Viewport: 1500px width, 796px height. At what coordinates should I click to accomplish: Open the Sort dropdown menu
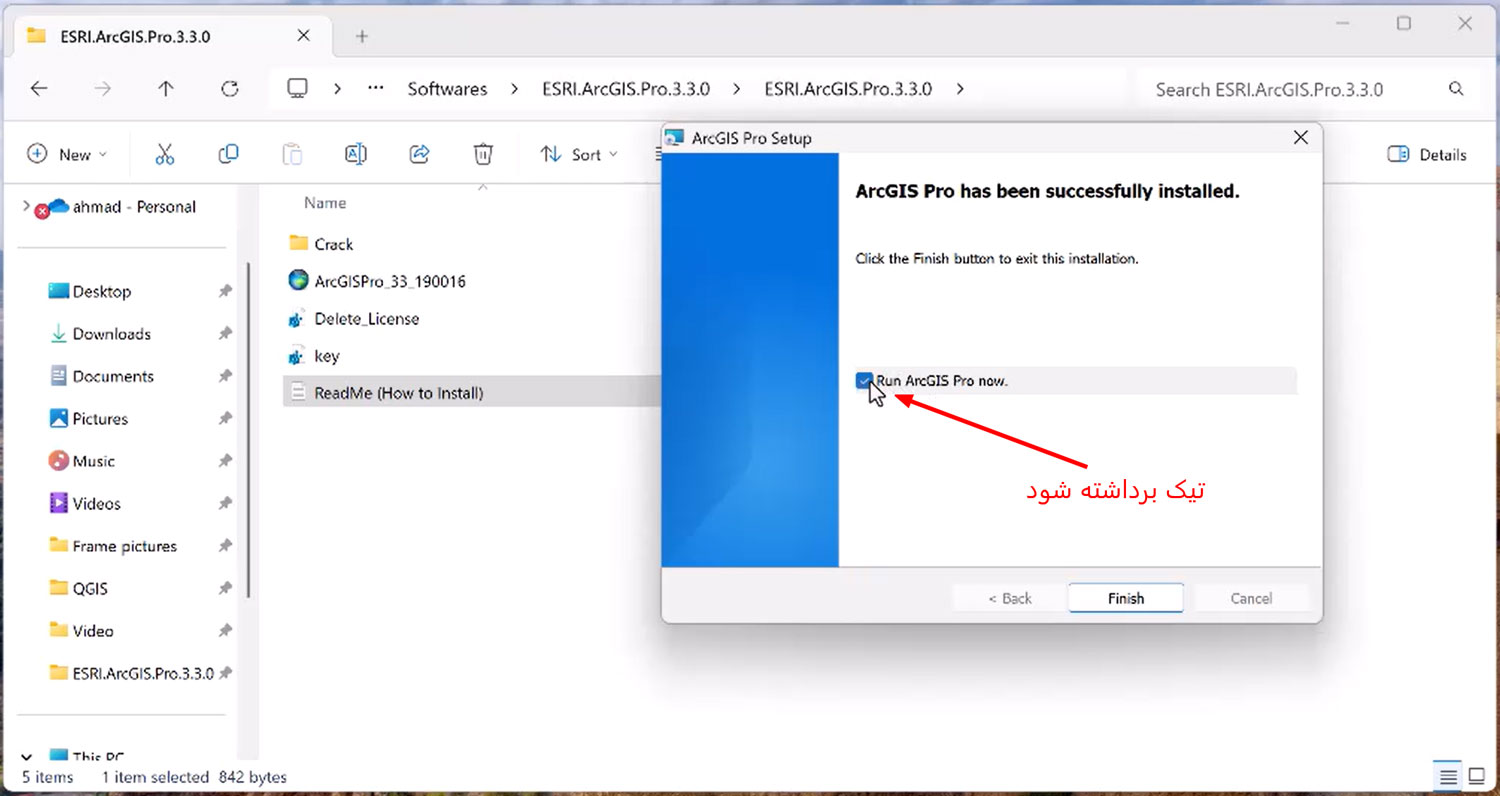[x=579, y=154]
